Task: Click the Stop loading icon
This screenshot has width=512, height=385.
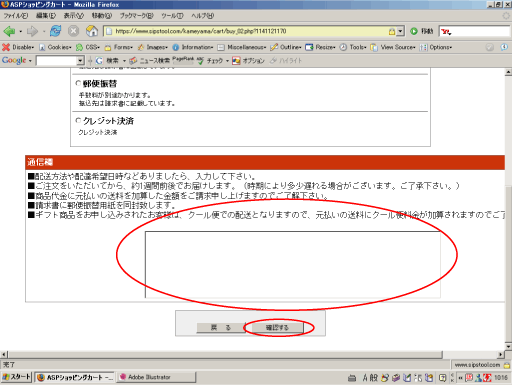Action: click(x=73, y=31)
